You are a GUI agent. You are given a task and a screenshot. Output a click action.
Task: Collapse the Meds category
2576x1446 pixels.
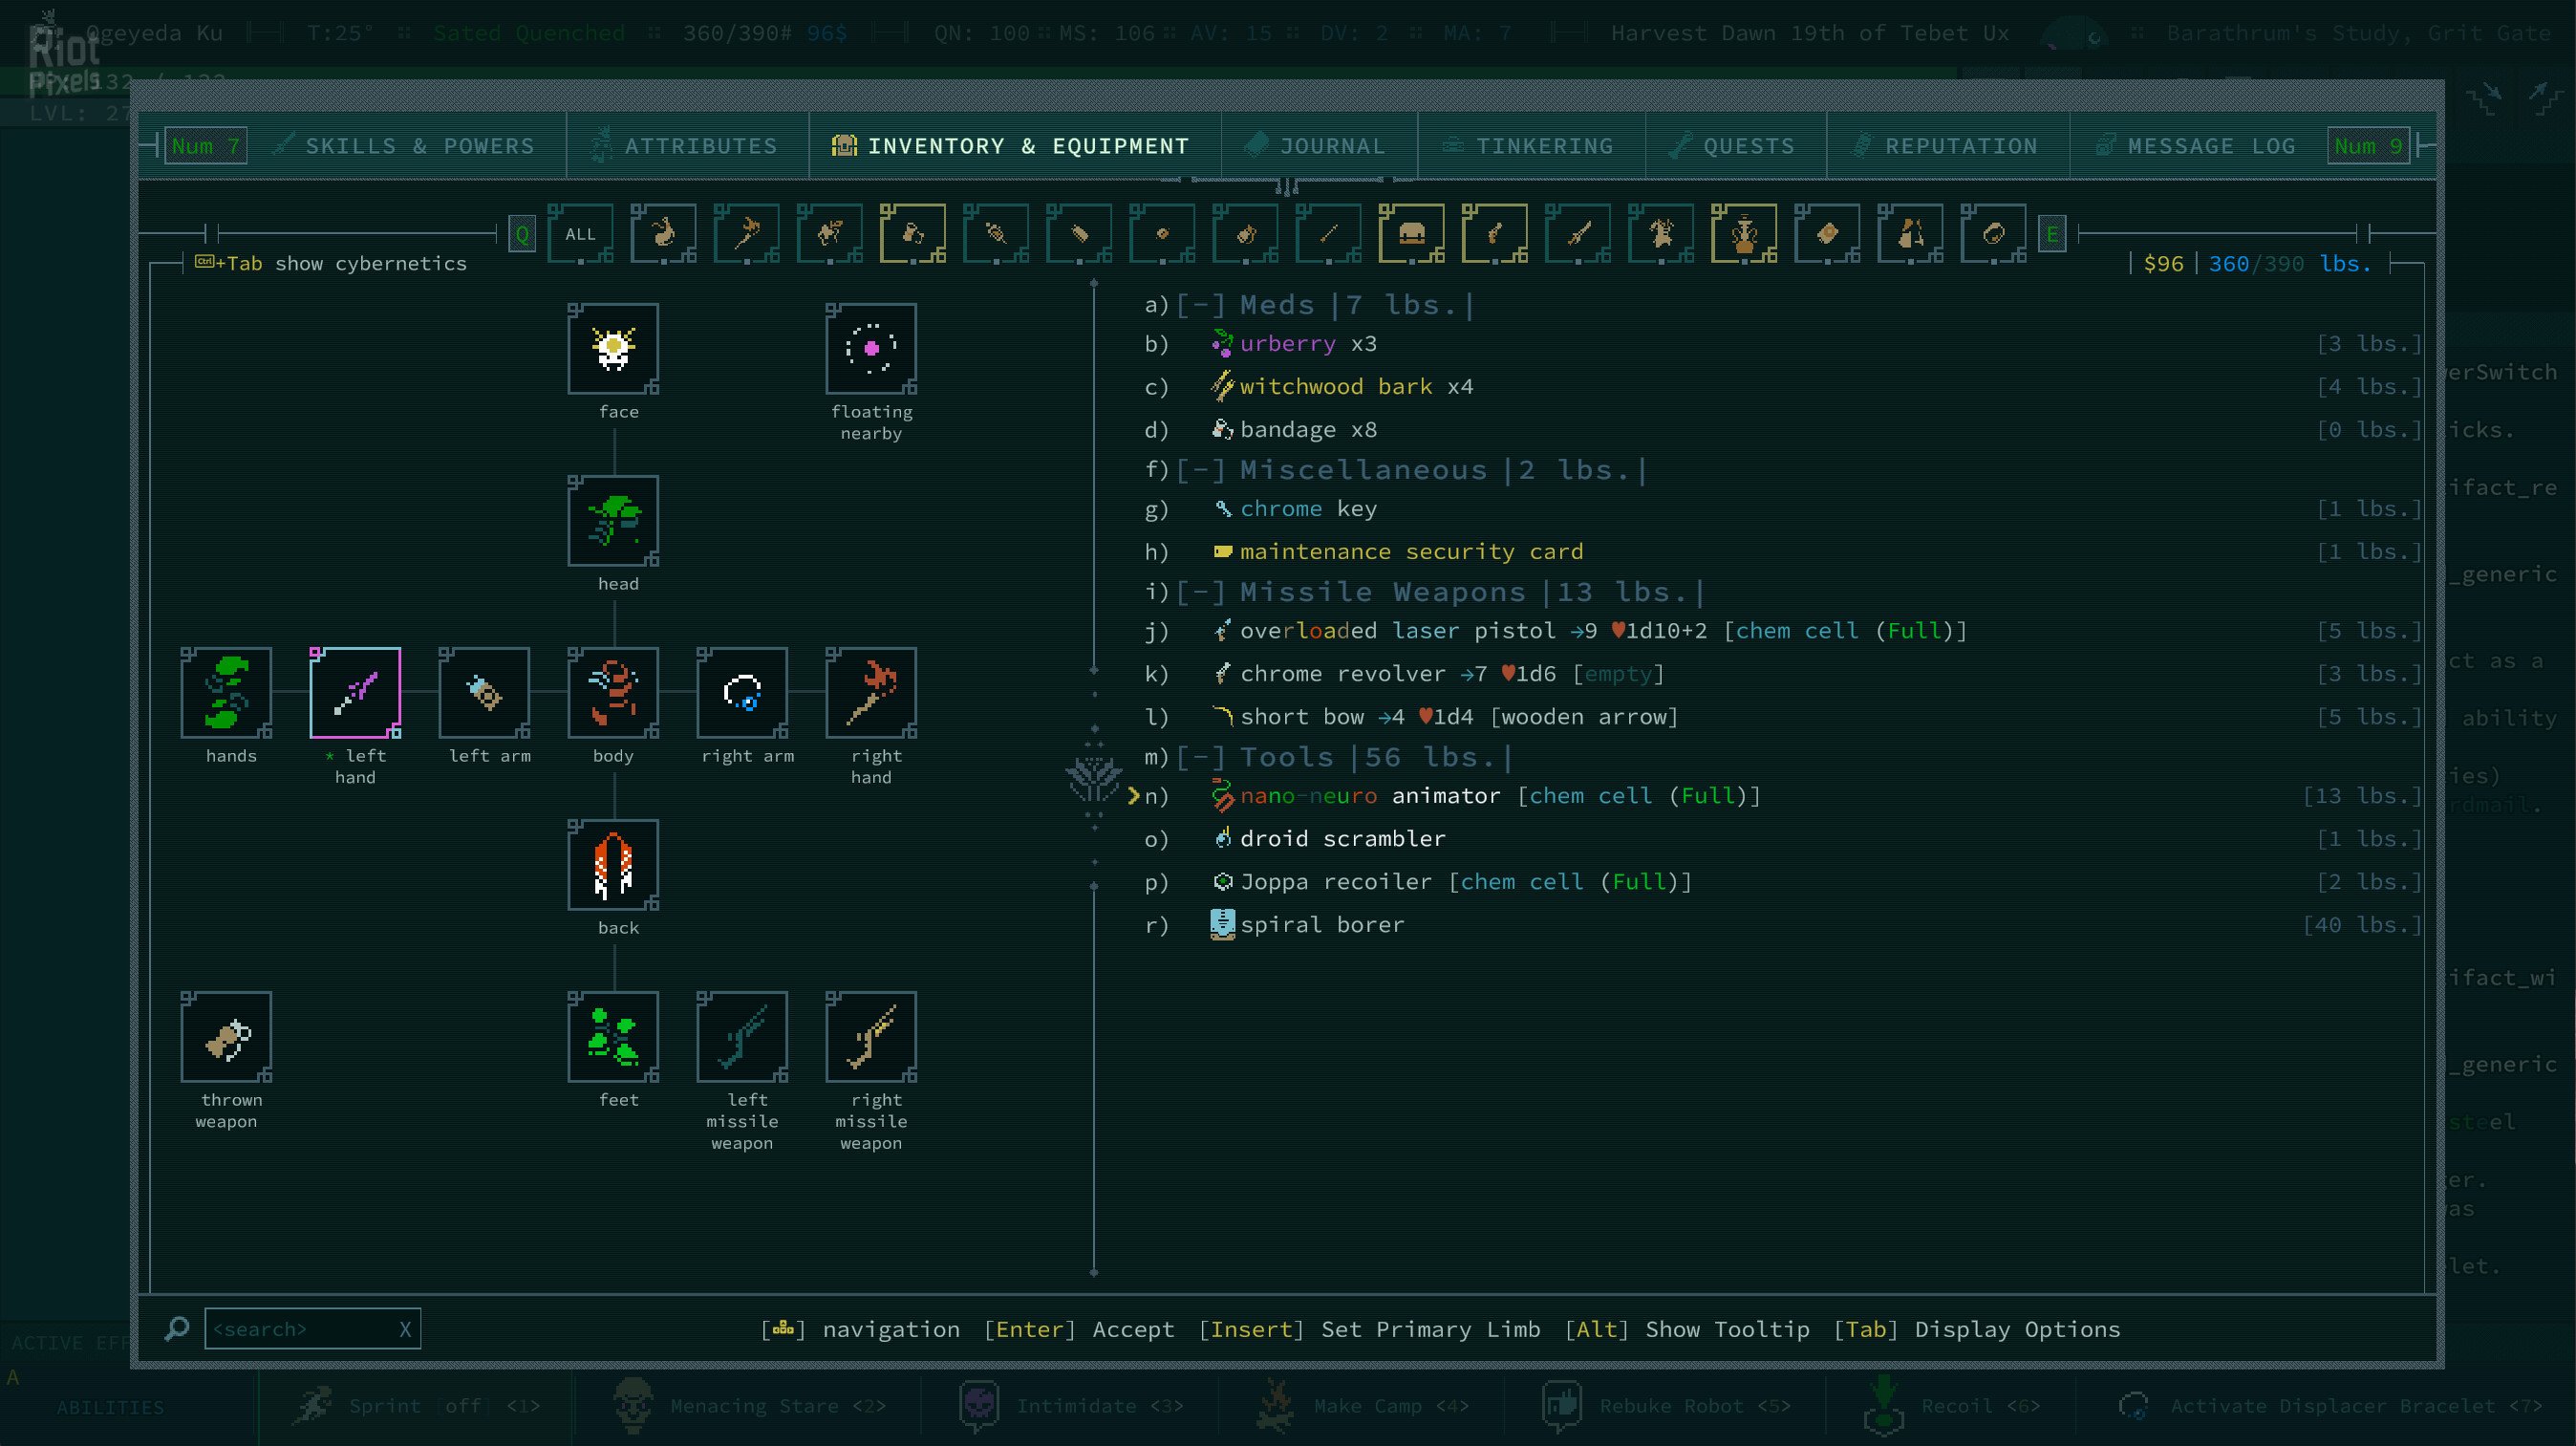click(1201, 304)
